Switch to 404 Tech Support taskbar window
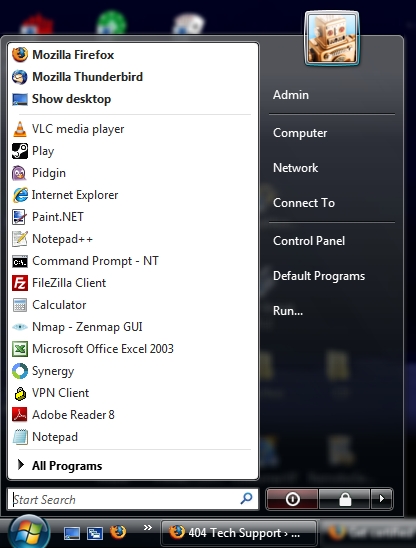 coord(239,533)
